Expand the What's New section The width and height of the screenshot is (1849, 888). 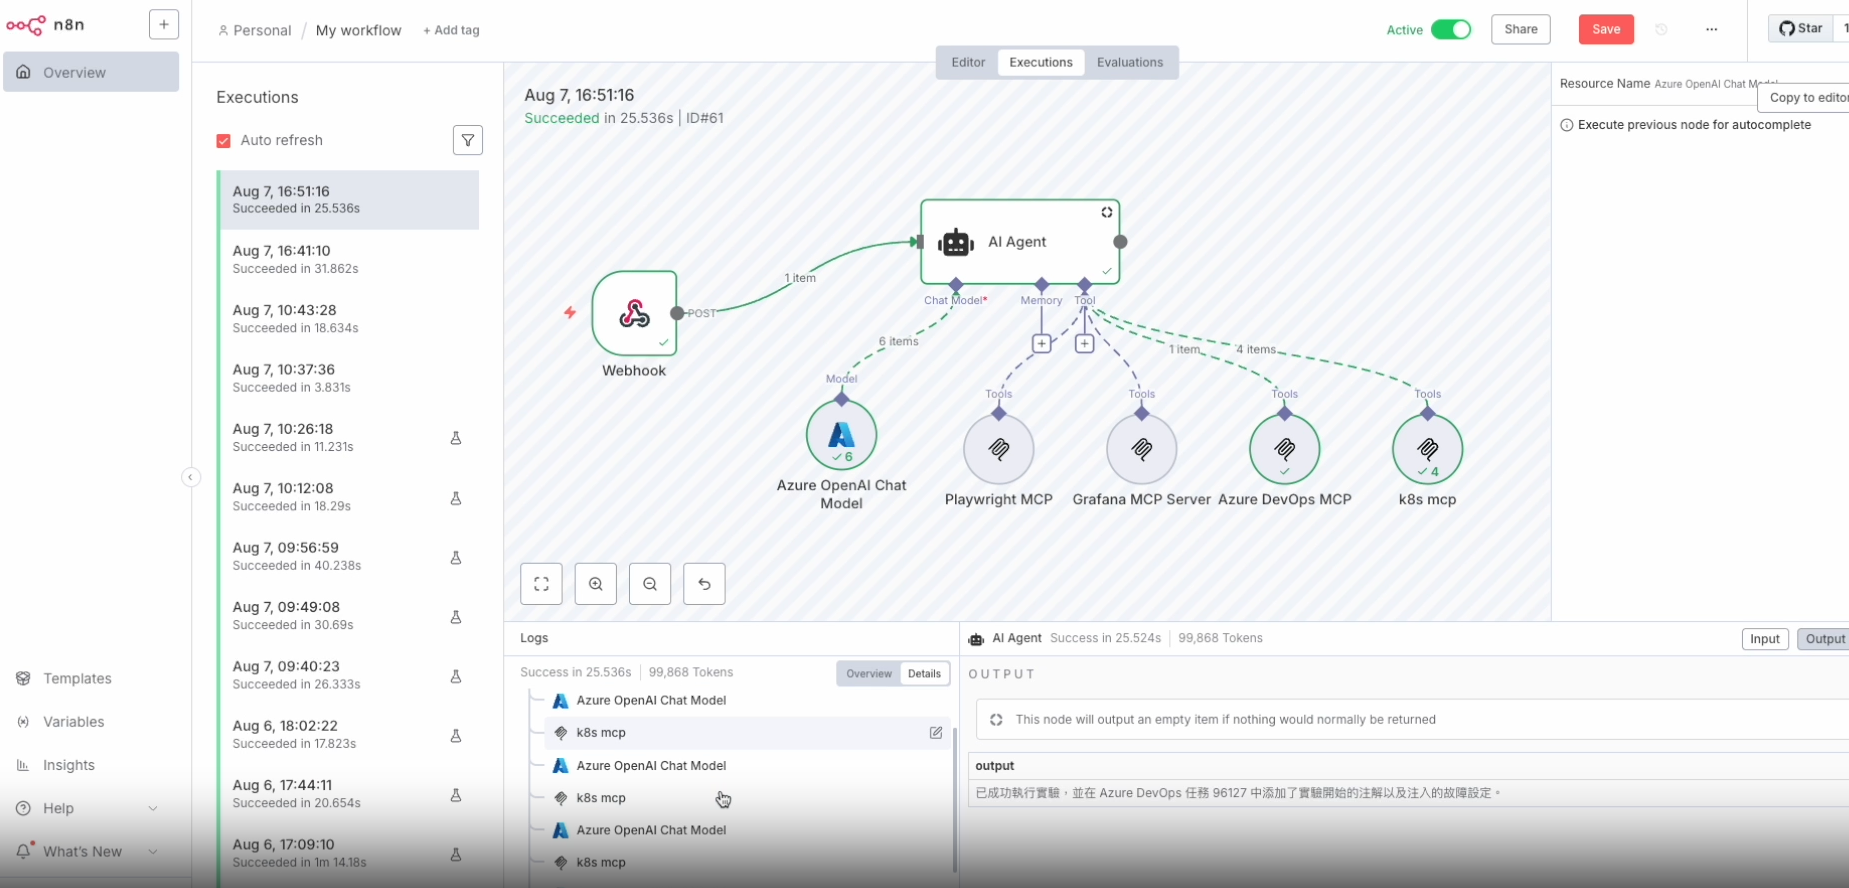[153, 852]
